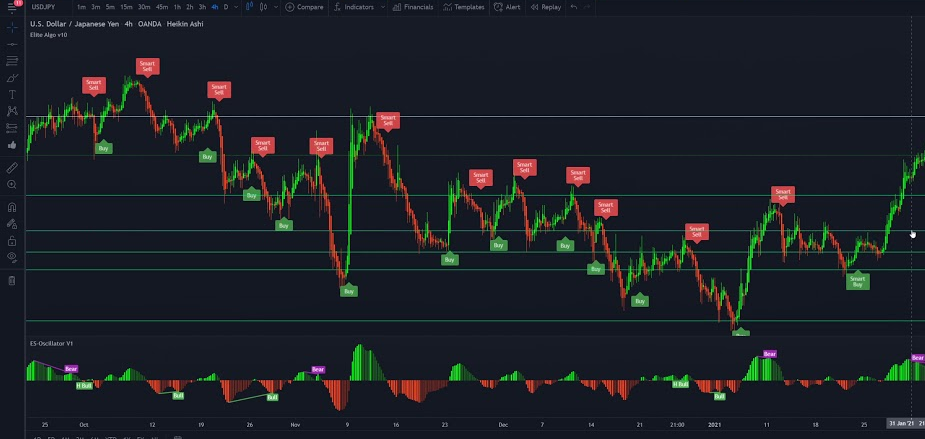Switch to 3m timeframe
The width and height of the screenshot is (925, 439).
tap(96, 7)
